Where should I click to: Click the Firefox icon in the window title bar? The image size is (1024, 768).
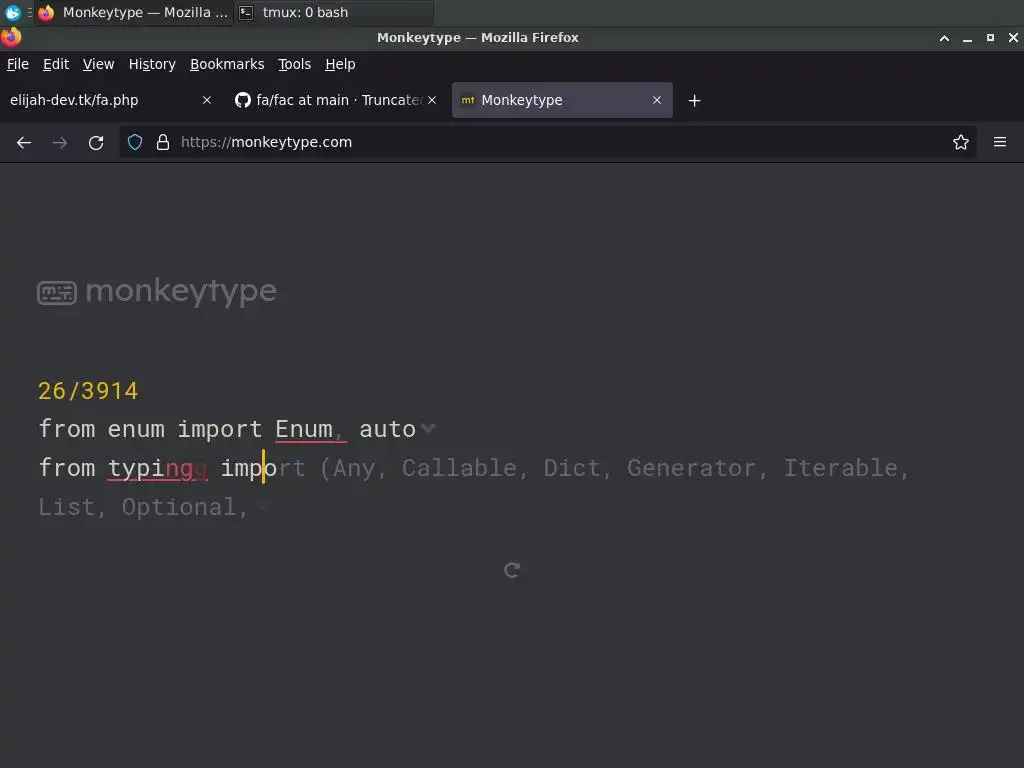11,37
